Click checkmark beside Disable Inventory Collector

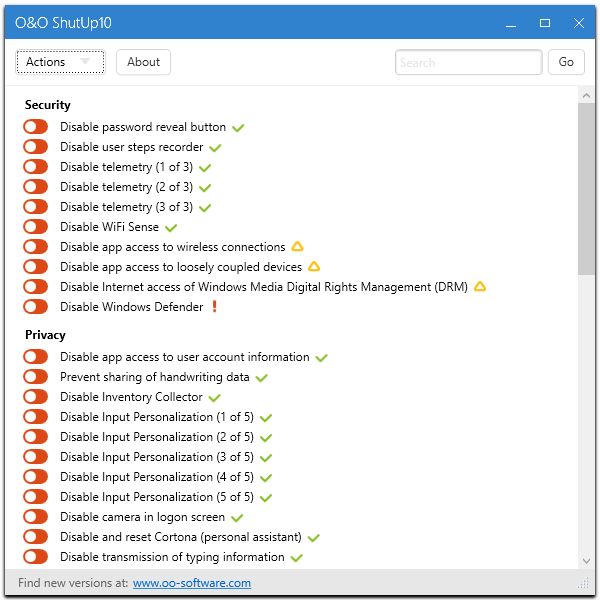(x=215, y=398)
